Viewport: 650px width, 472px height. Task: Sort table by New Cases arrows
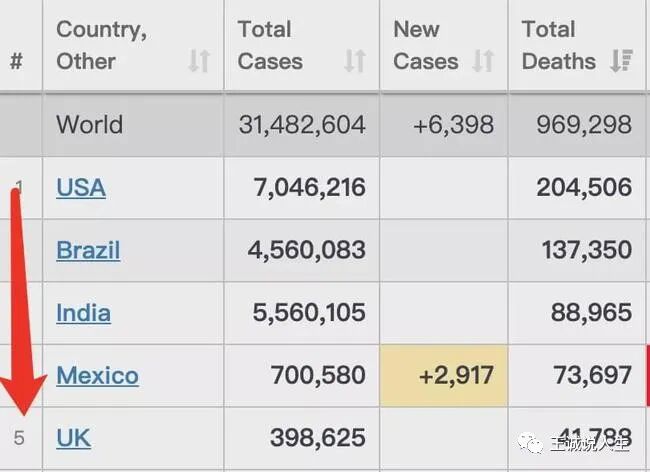[483, 61]
